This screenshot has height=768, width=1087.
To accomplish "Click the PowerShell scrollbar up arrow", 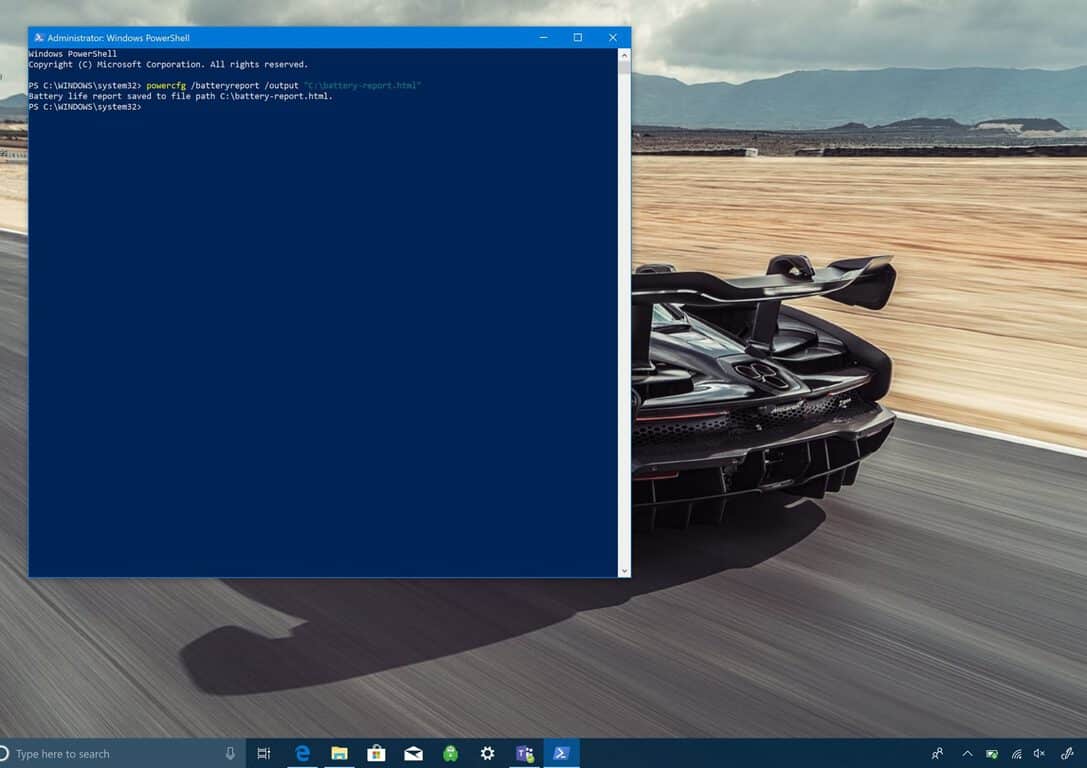I will click(x=624, y=55).
